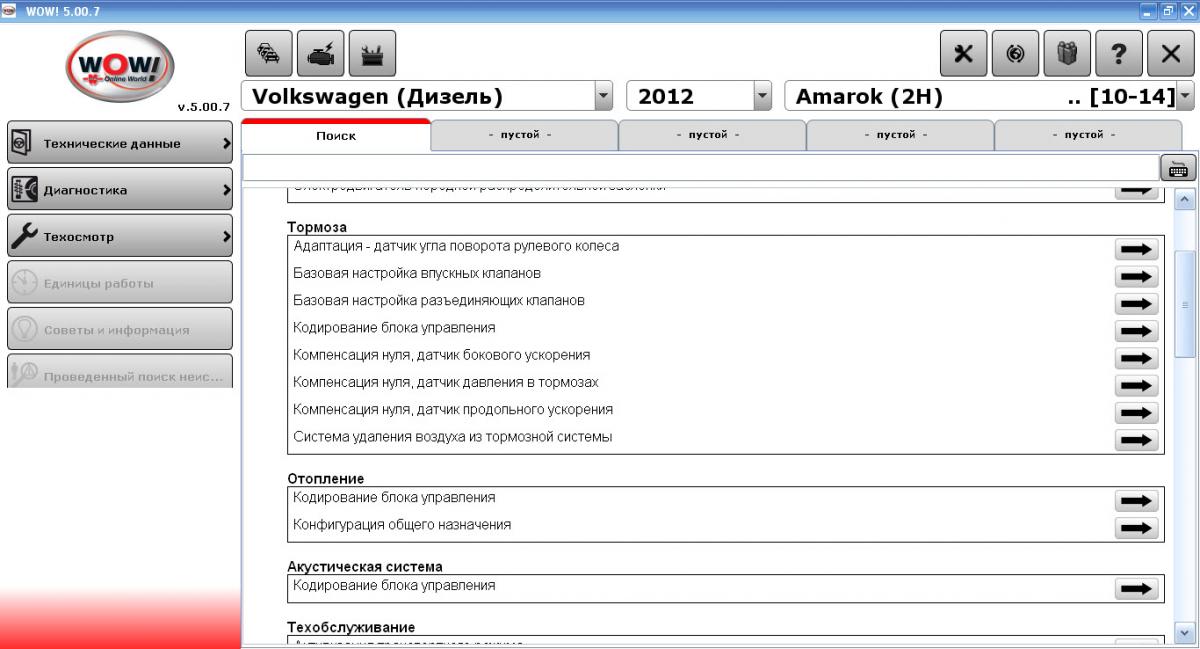Open Технические данные menu
Image resolution: width=1200 pixels, height=649 pixels.
coord(120,143)
